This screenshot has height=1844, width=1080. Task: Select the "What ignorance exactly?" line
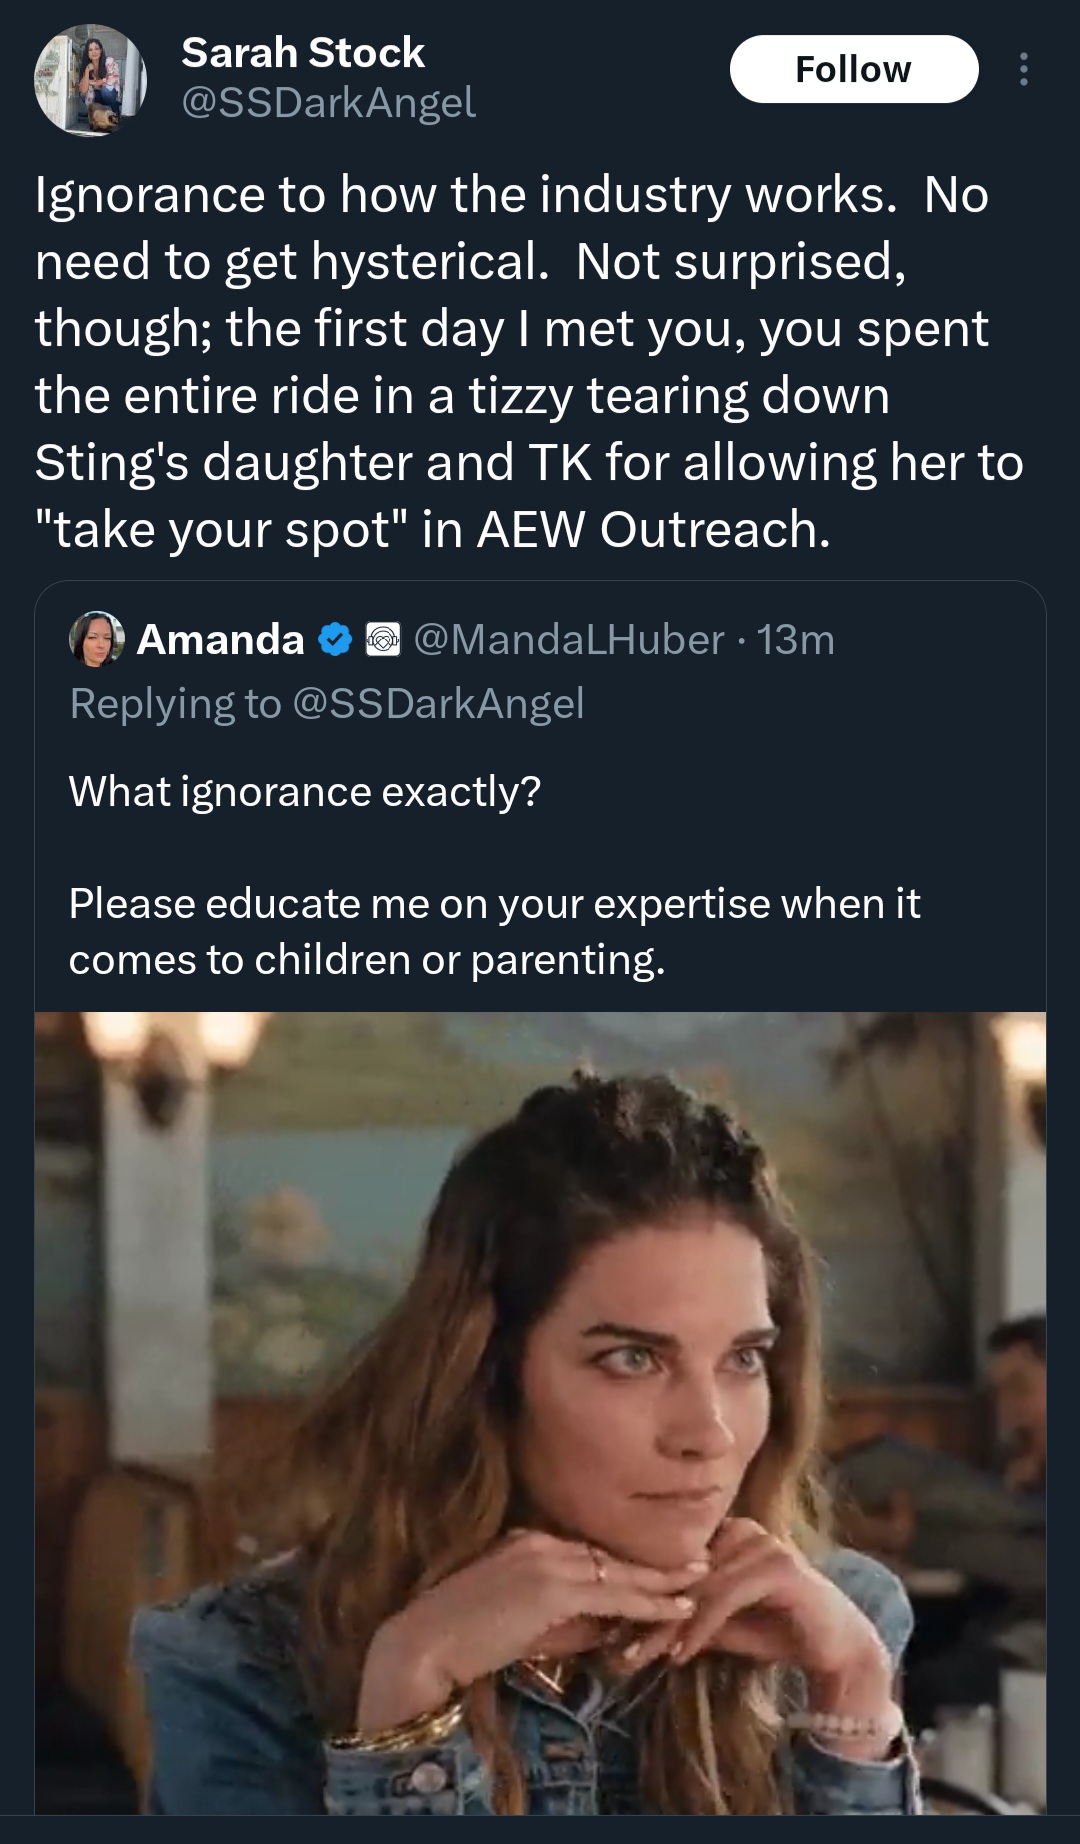(304, 792)
